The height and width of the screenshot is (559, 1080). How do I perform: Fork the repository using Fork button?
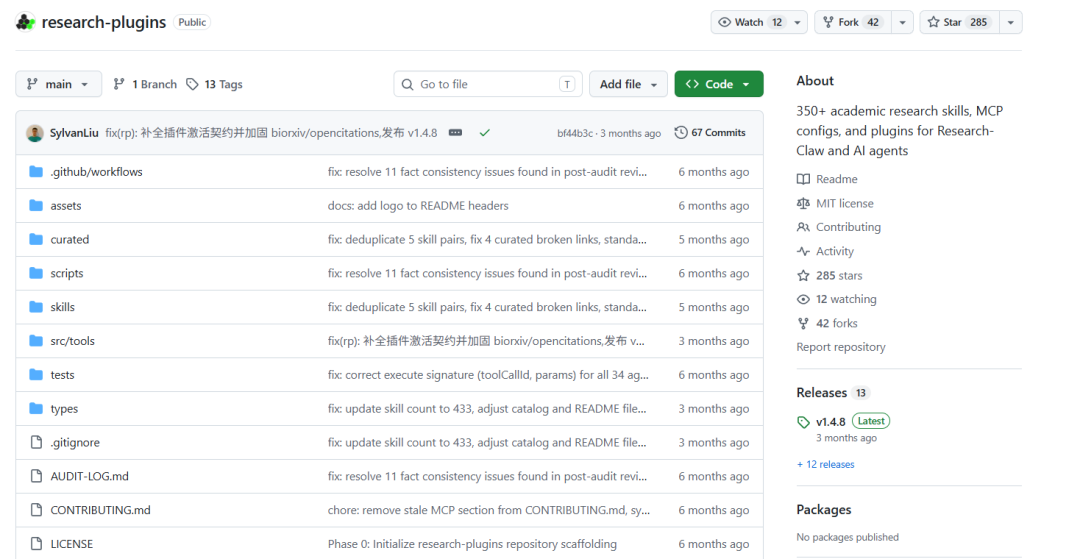tap(853, 22)
